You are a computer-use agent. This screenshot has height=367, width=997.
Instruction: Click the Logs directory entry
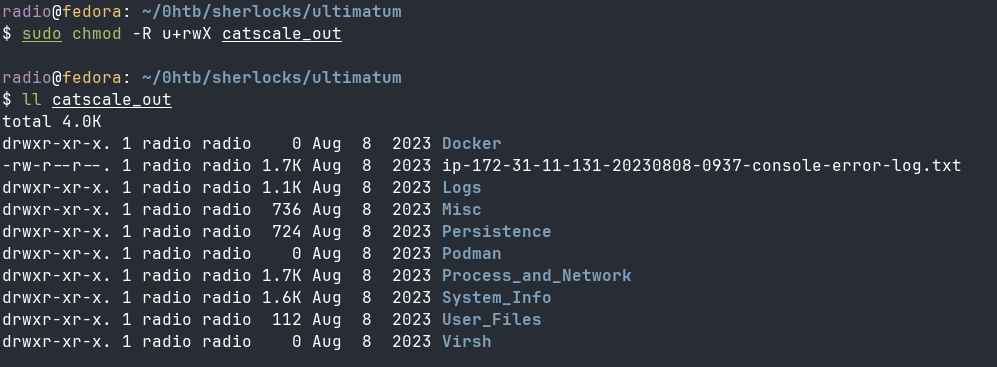(x=462, y=188)
